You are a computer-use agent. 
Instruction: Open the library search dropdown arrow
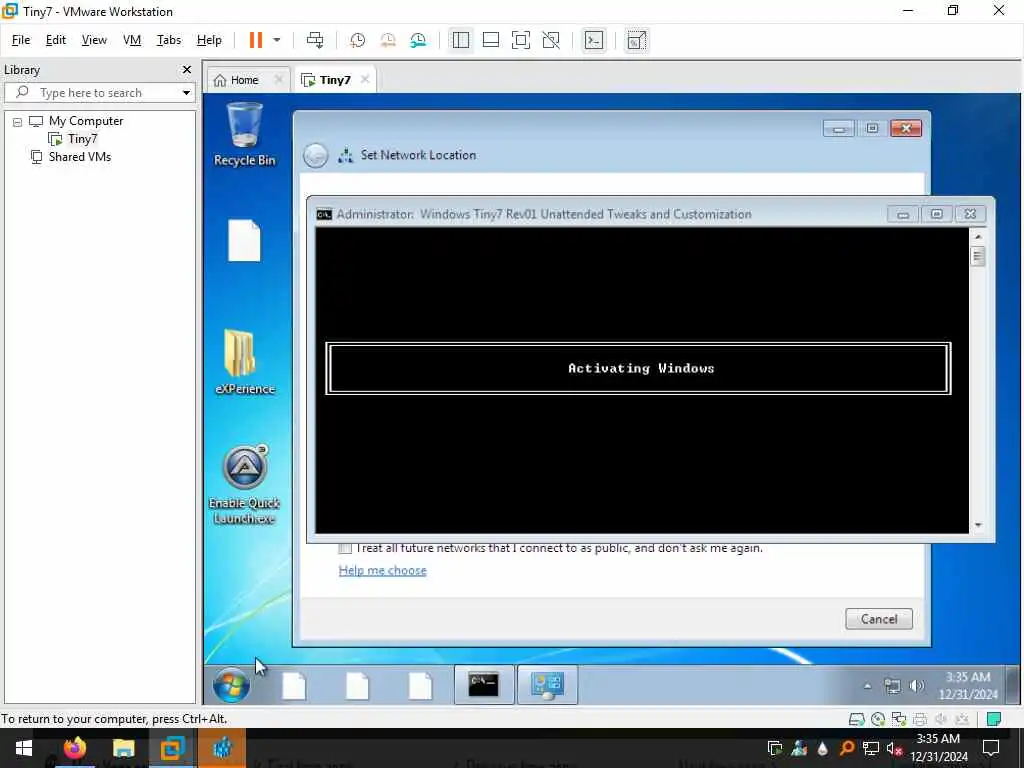pos(186,93)
